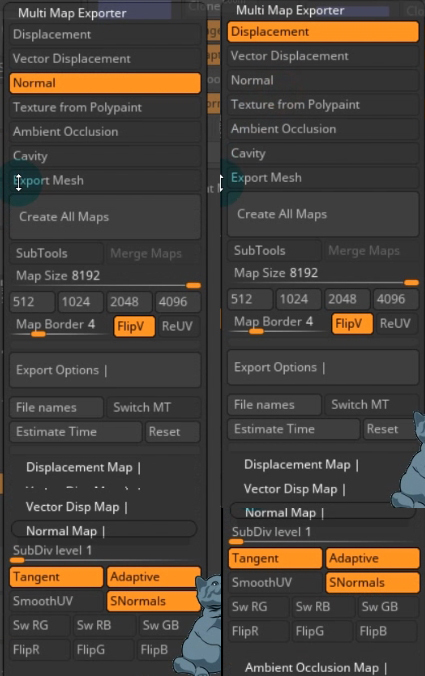Expand Displacement Map section in the right panel
This screenshot has width=425, height=676.
301,465
